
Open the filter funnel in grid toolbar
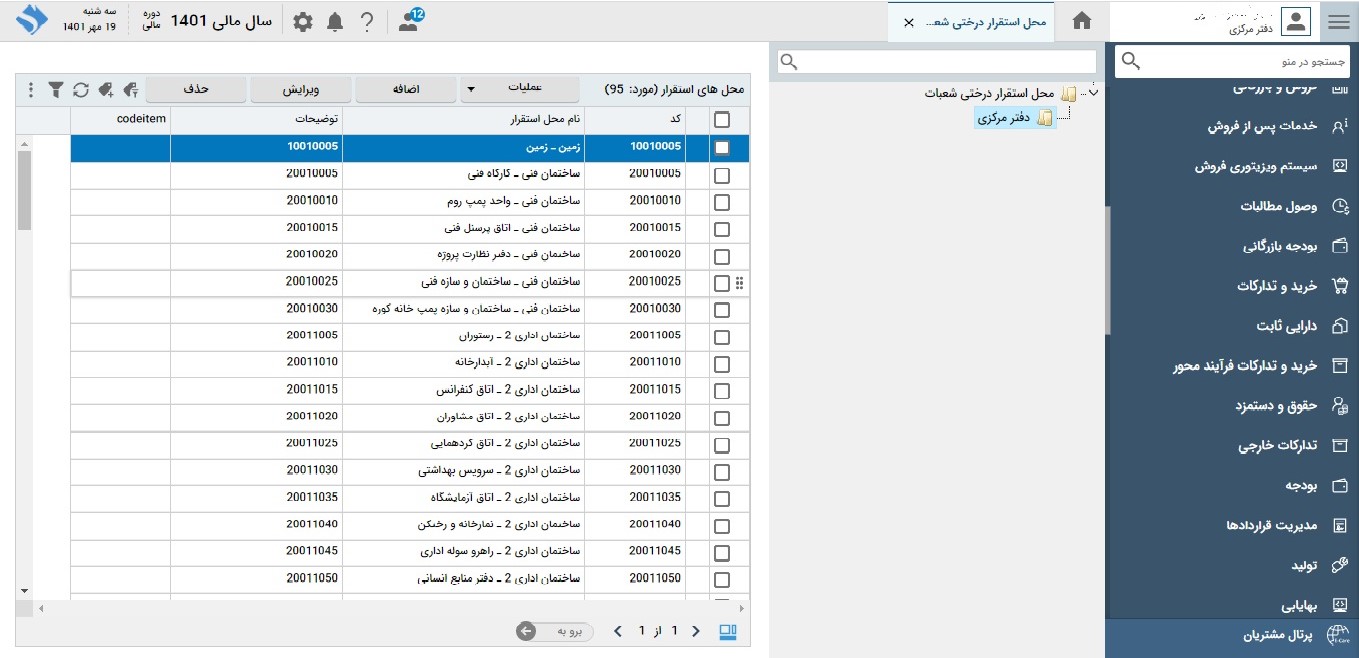pos(56,90)
